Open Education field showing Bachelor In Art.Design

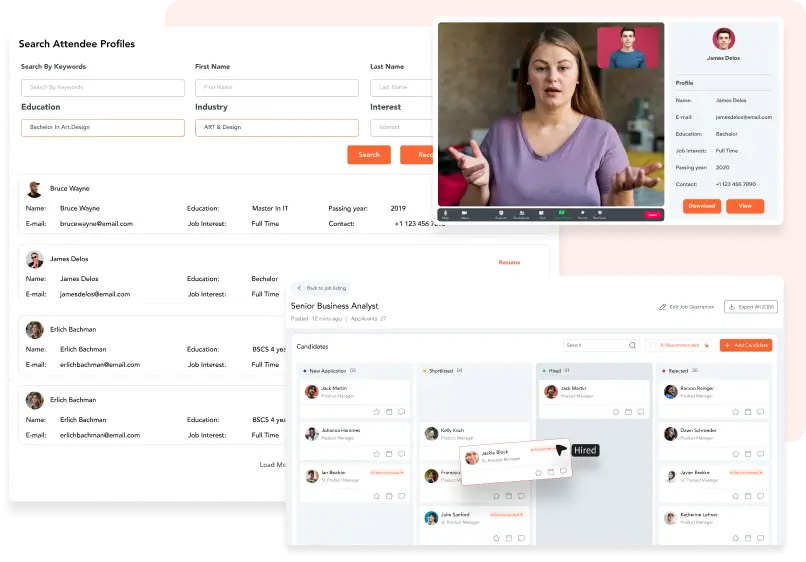click(103, 128)
